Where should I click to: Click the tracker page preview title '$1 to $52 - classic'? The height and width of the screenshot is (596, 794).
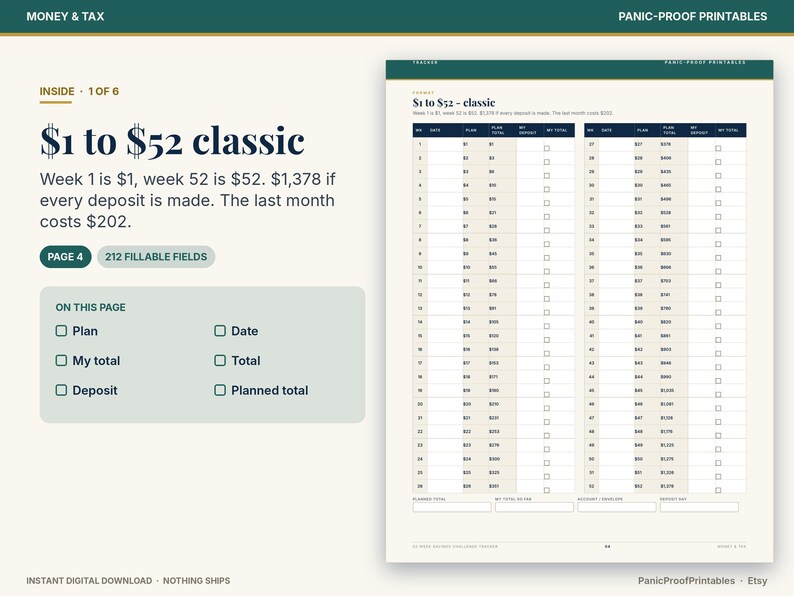pos(454,103)
